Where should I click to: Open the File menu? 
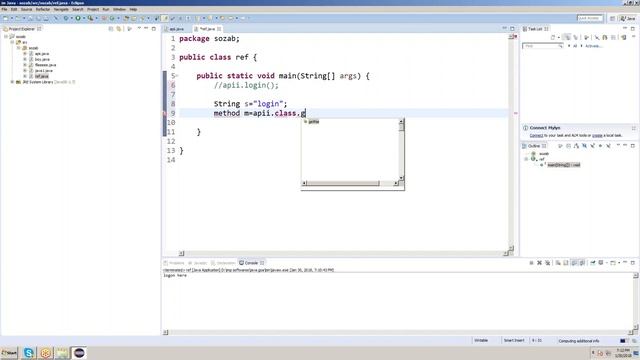tap(4, 9)
